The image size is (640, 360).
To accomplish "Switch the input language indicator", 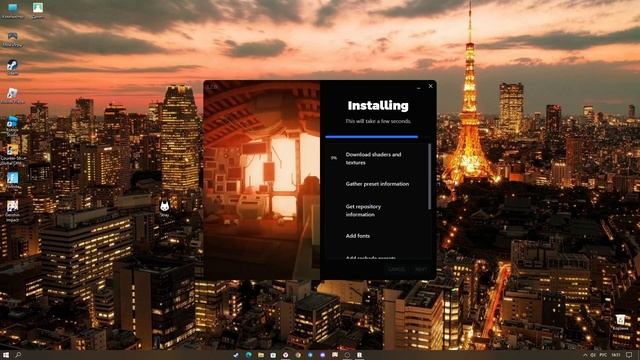I will [x=603, y=356].
